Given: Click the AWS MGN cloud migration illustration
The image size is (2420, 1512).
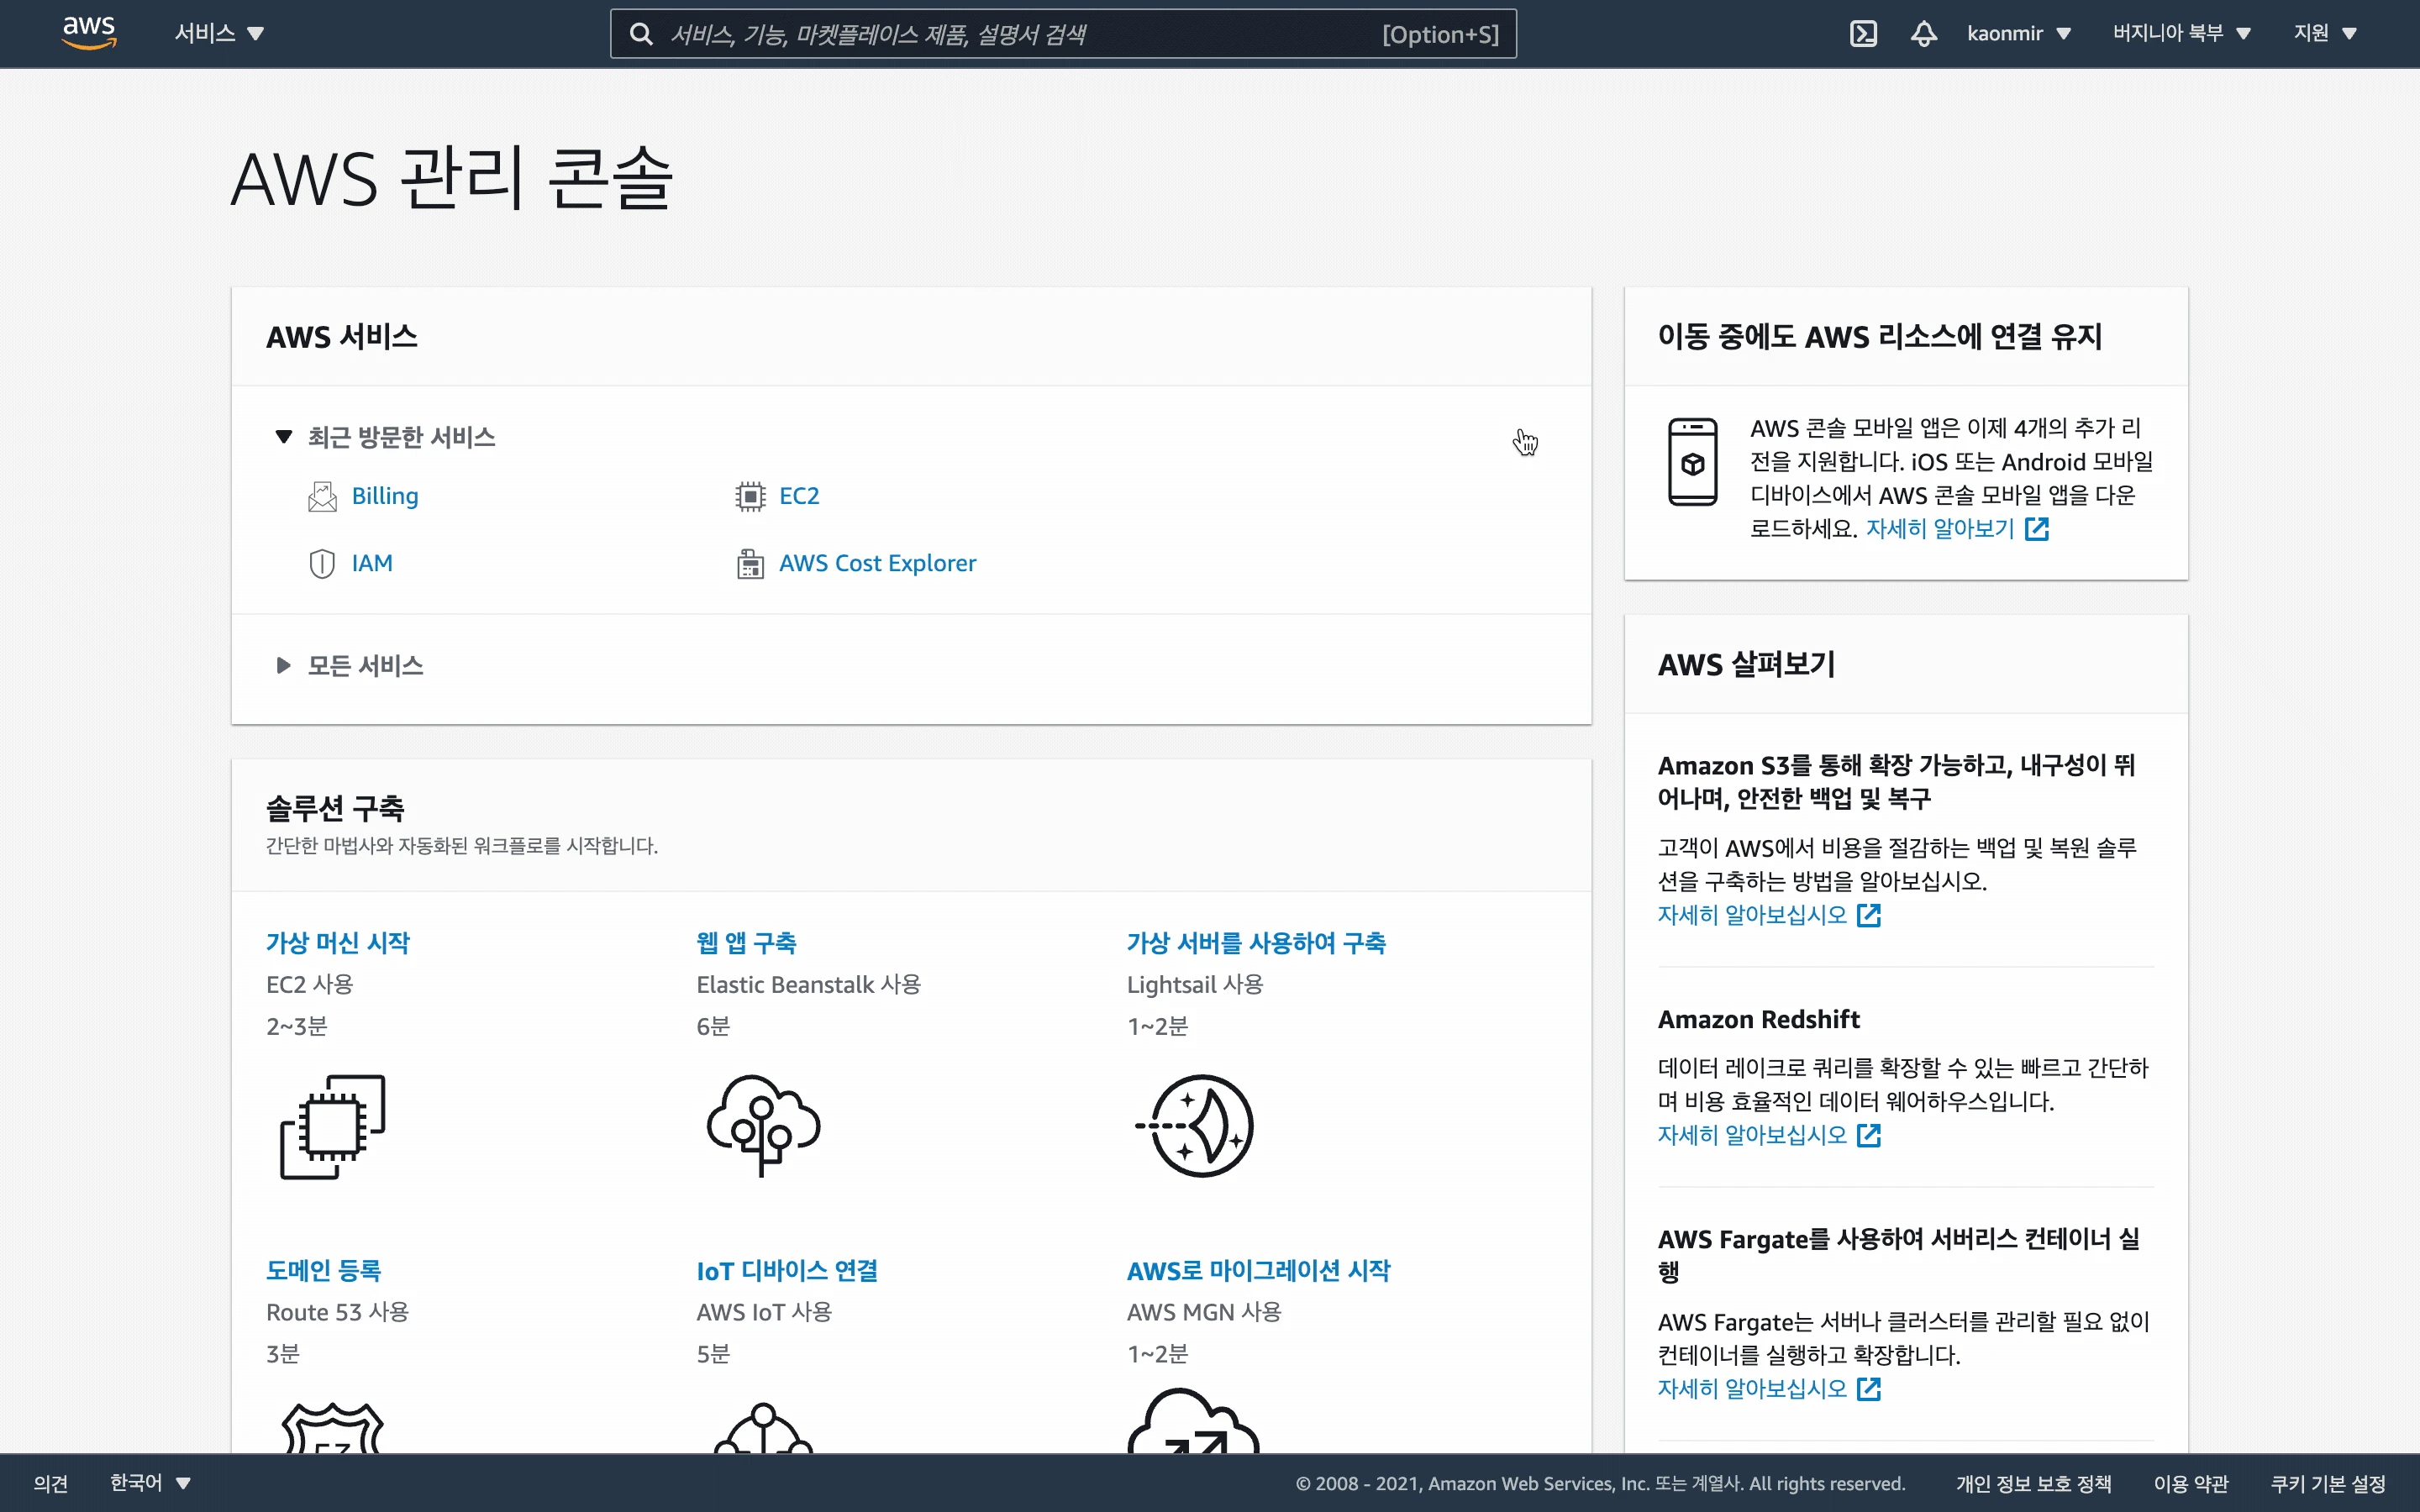Looking at the screenshot, I should 1194,1421.
